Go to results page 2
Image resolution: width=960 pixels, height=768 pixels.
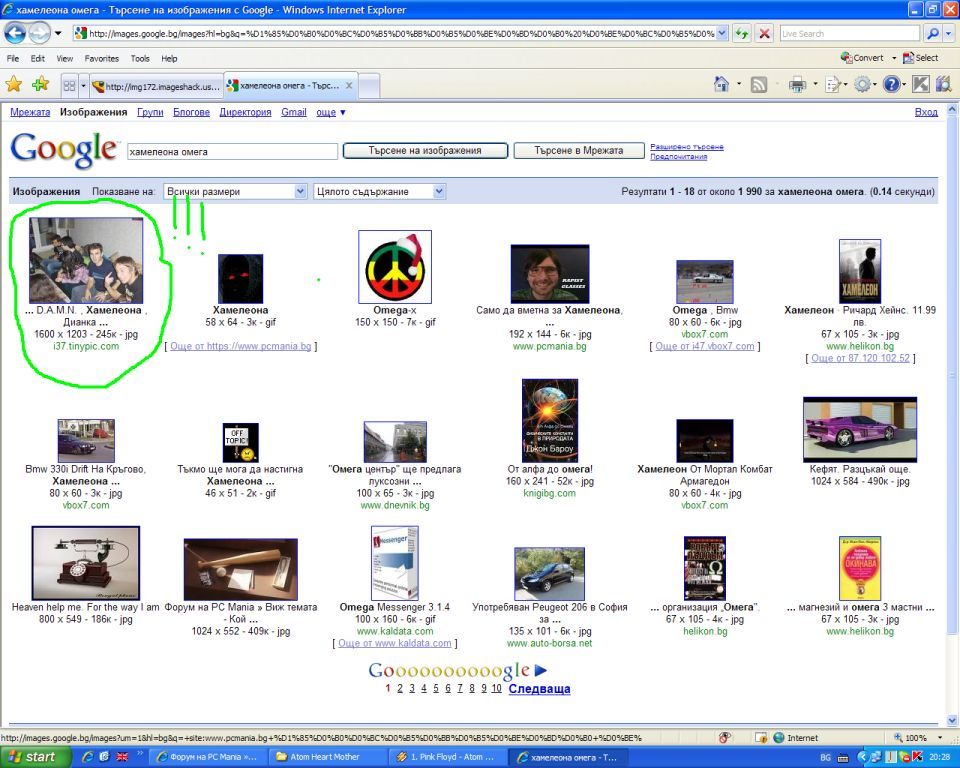click(x=400, y=688)
